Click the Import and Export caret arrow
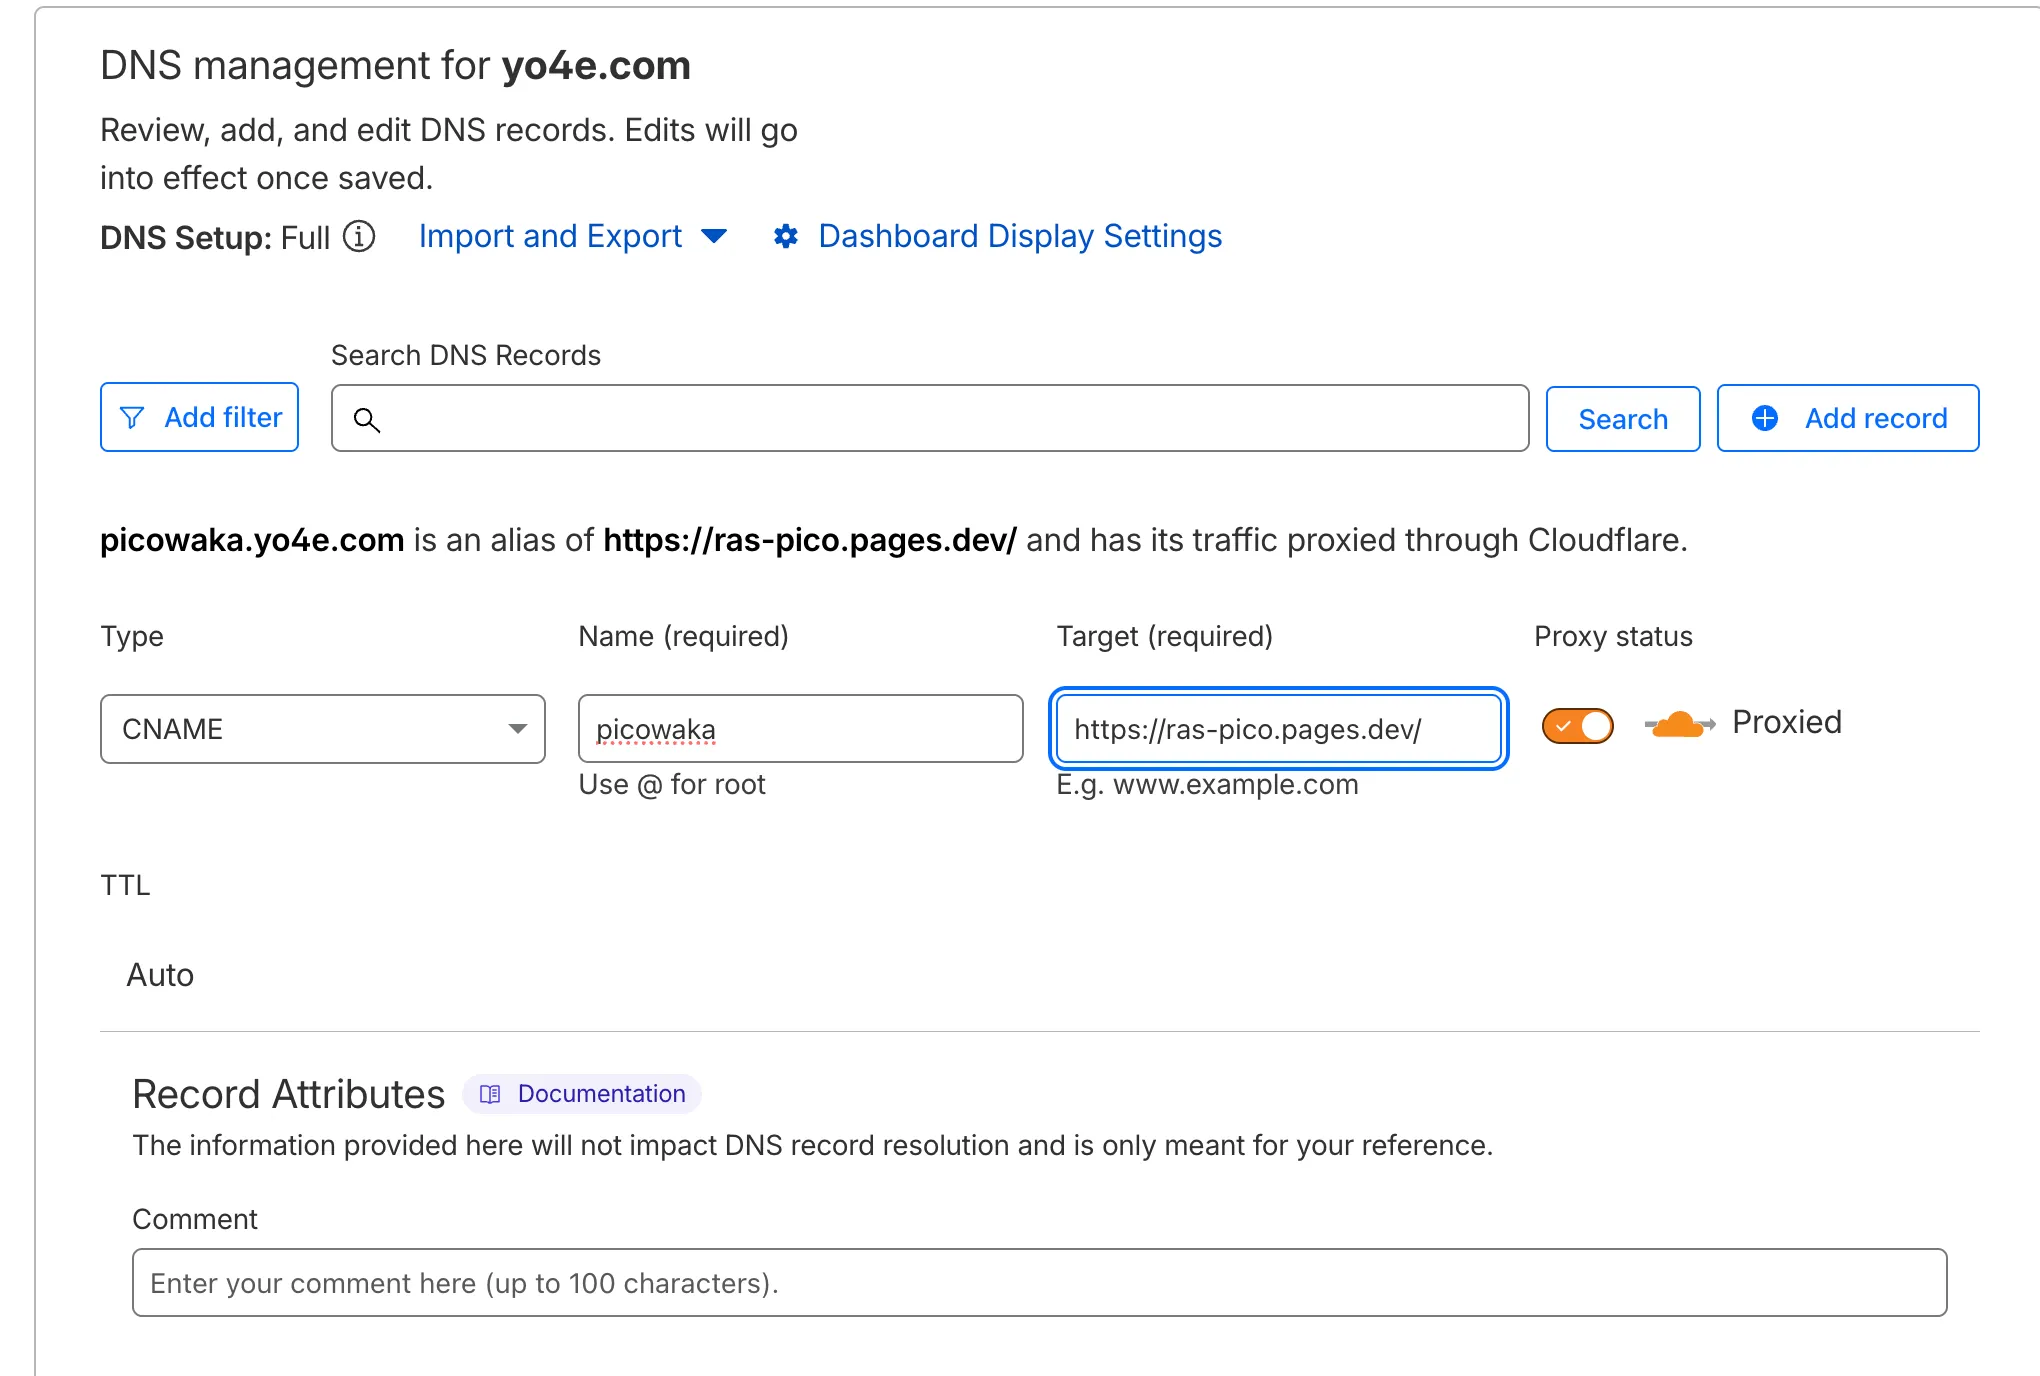The height and width of the screenshot is (1376, 2040). [x=714, y=237]
